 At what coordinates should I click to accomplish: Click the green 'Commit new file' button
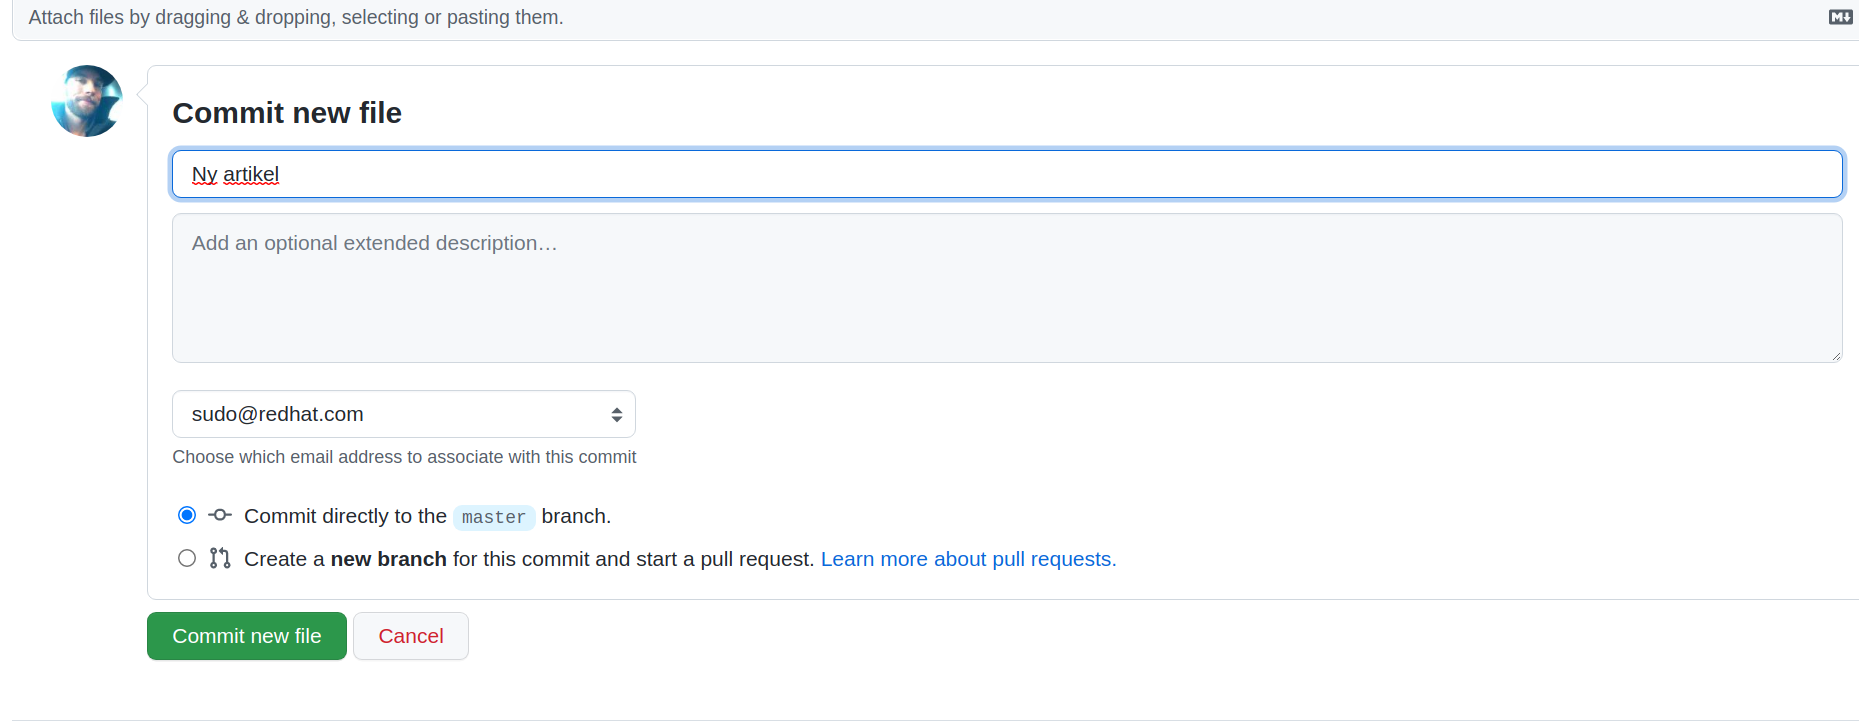click(247, 636)
